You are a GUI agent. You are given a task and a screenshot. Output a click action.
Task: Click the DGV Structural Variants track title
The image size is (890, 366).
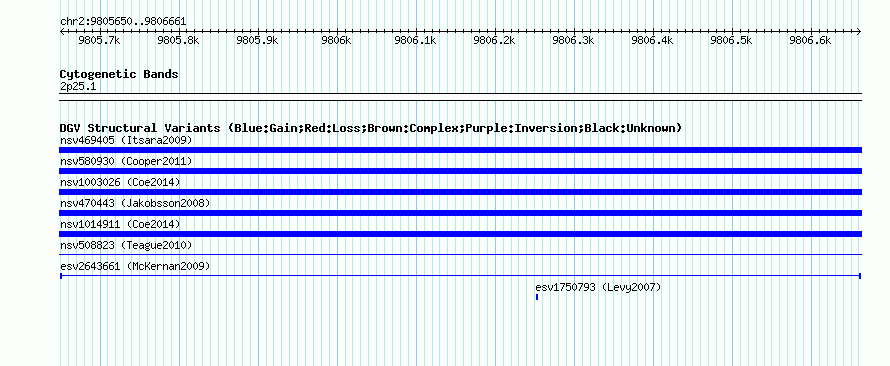[371, 128]
